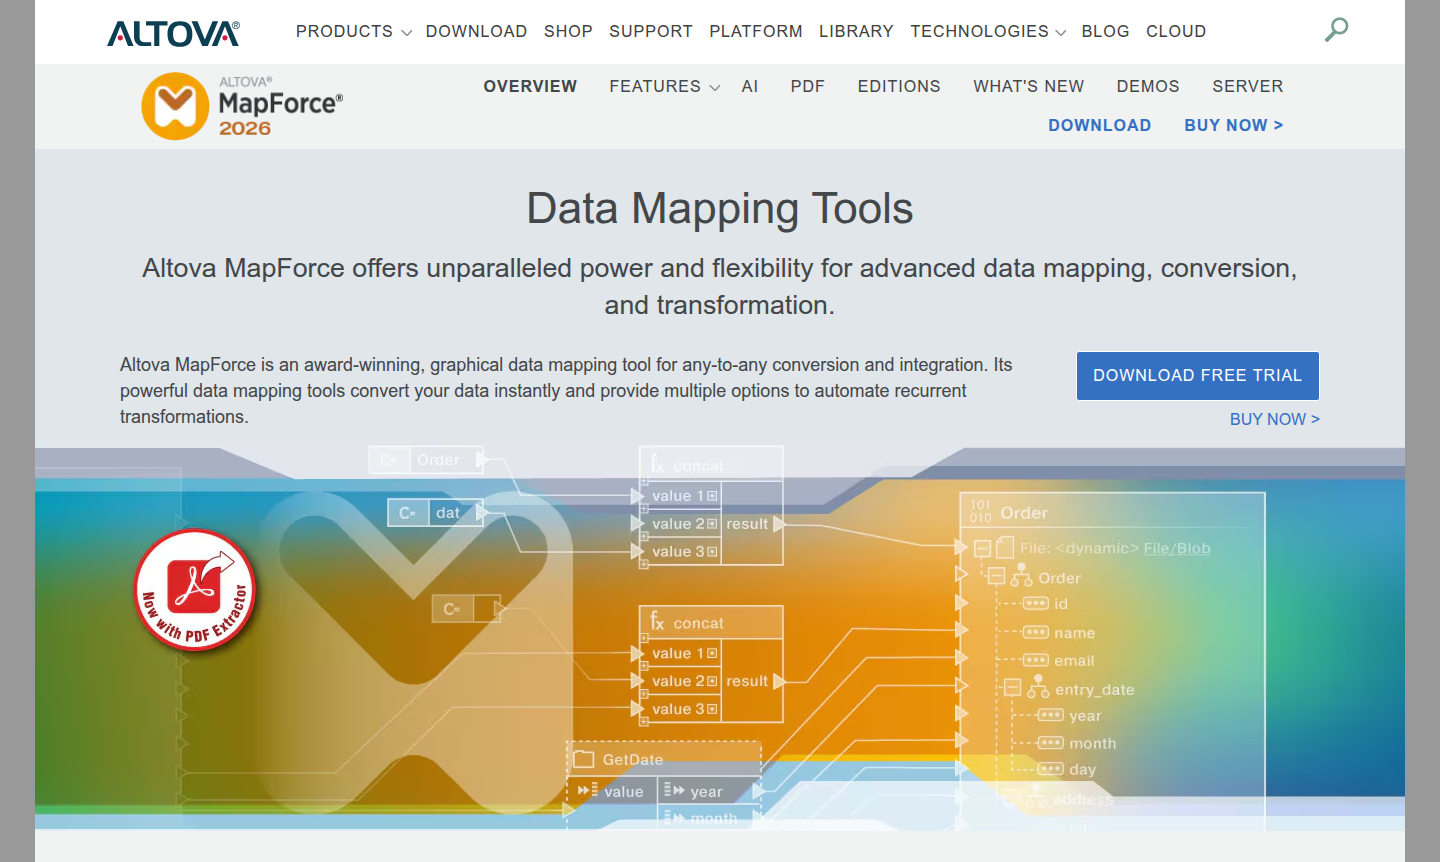Open the FEATURES dropdown
Viewport: 1440px width, 862px height.
click(x=655, y=86)
